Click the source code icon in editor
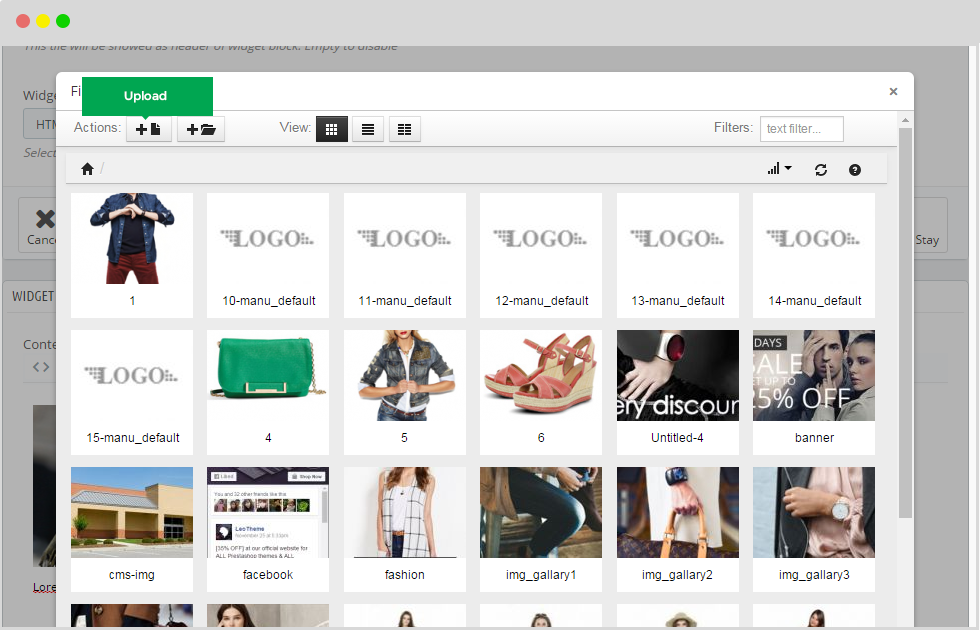This screenshot has height=630, width=980. tap(41, 367)
